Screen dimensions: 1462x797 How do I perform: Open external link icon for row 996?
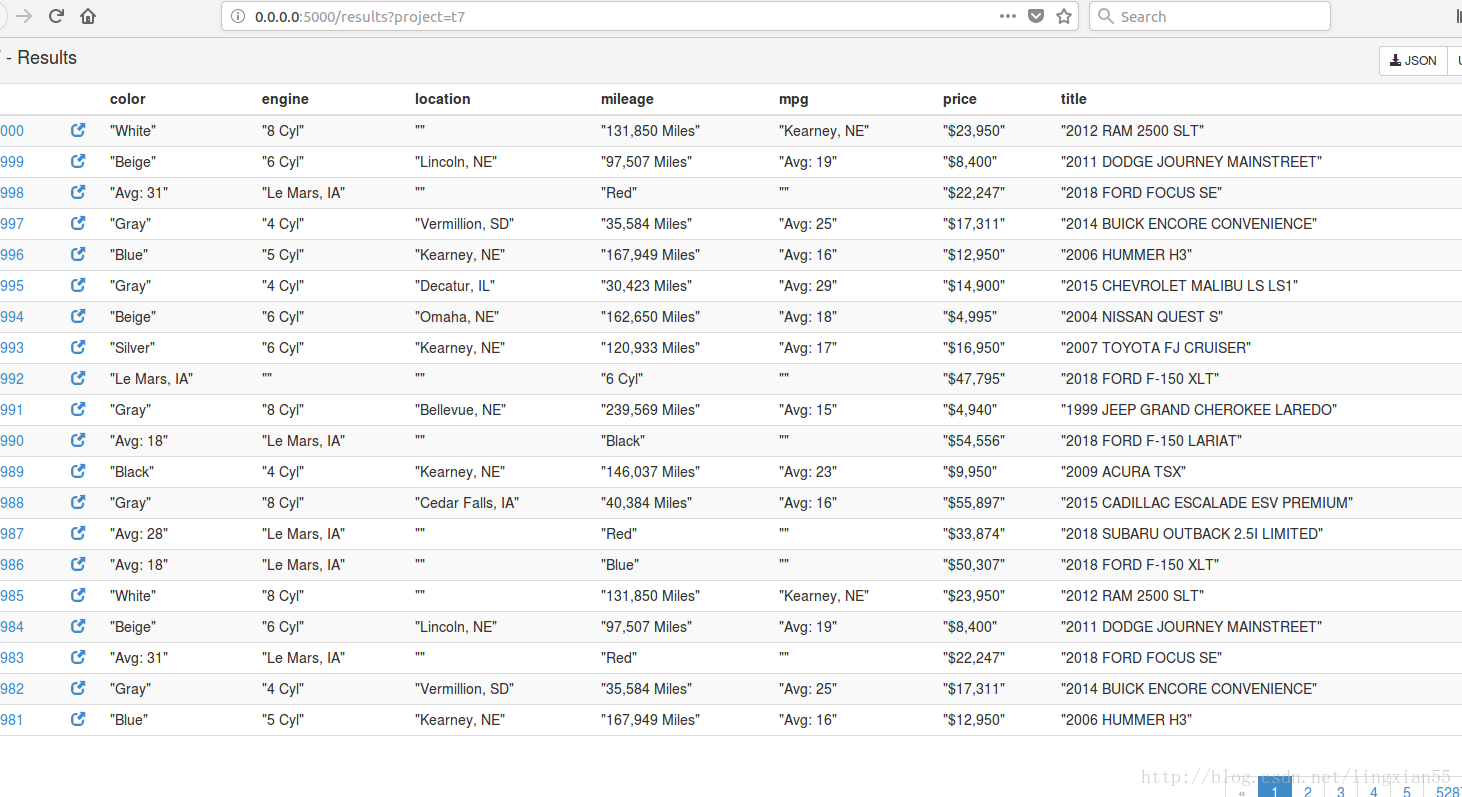pyautogui.click(x=78, y=254)
